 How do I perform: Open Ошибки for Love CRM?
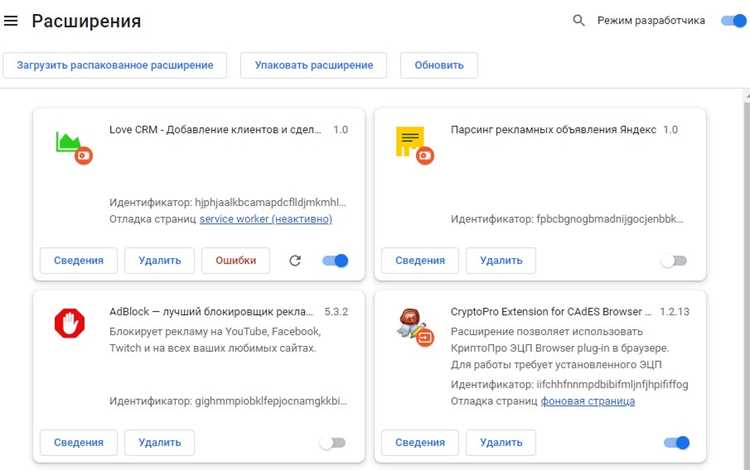tap(236, 261)
